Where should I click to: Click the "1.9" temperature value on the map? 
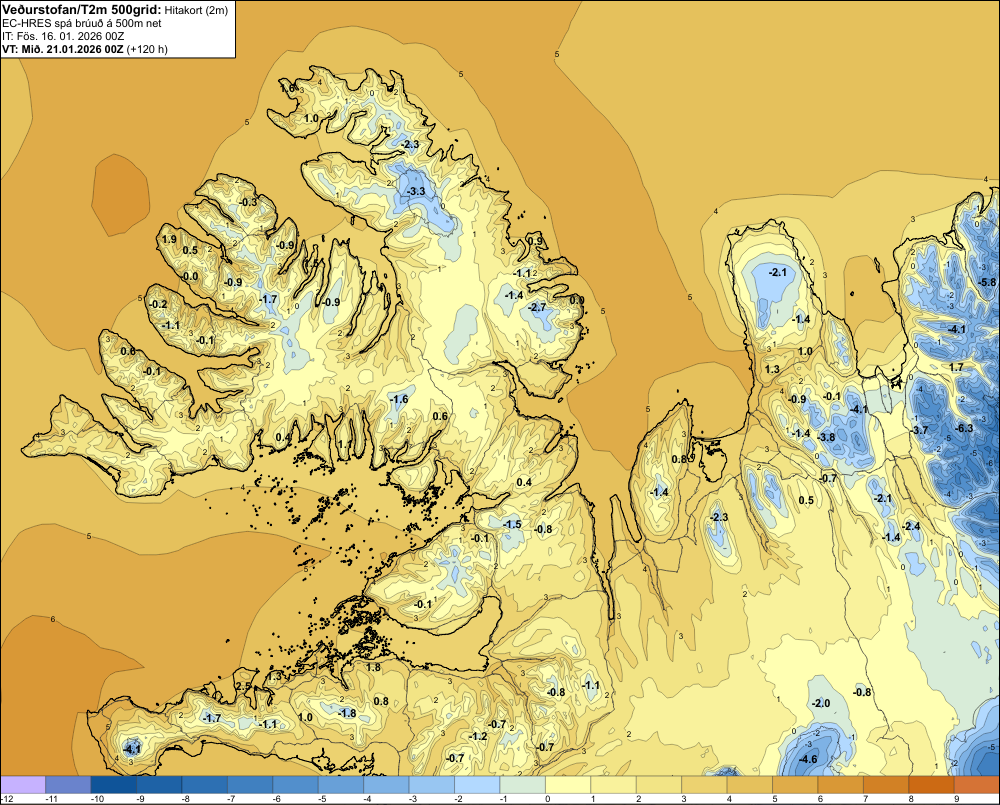(x=169, y=239)
